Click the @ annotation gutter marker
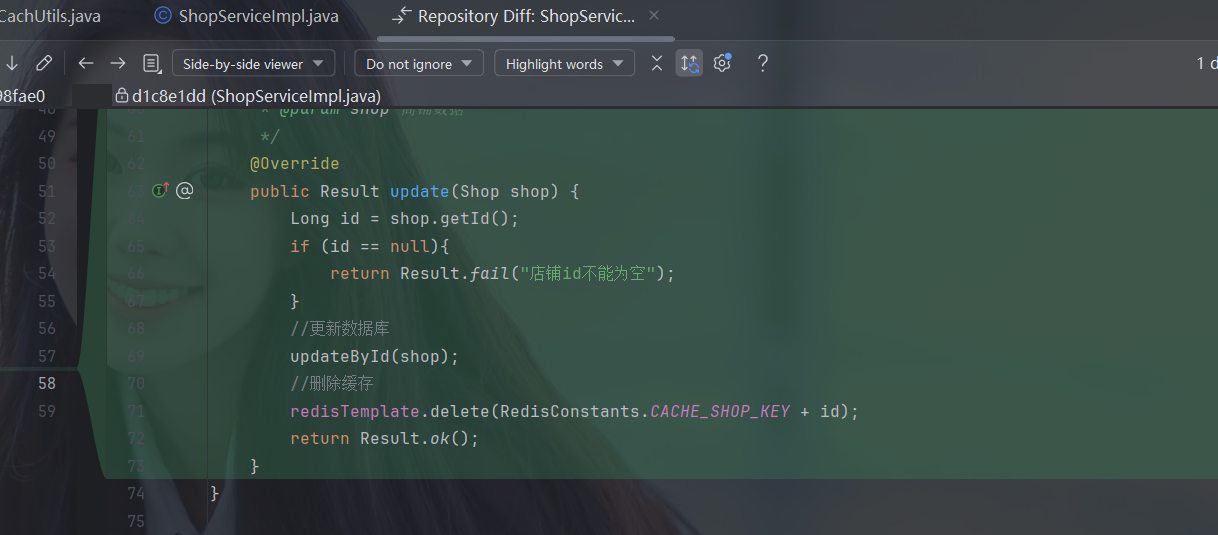The width and height of the screenshot is (1218, 535). pos(184,190)
